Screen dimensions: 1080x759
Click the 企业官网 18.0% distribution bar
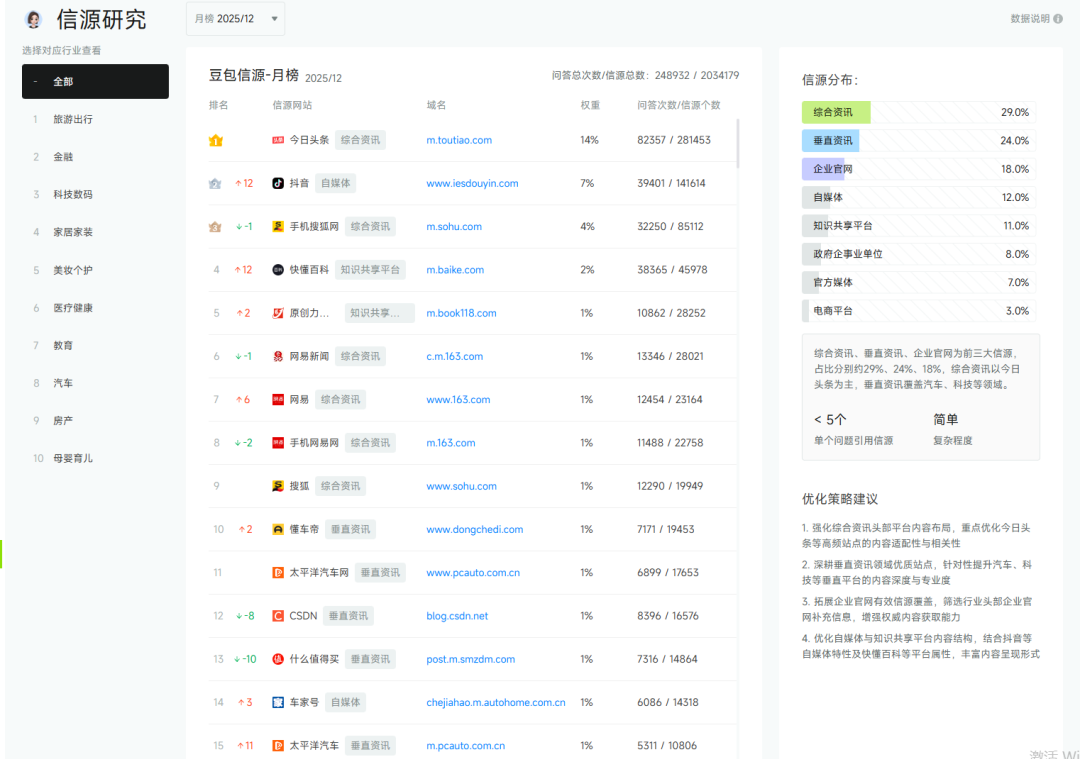919,169
